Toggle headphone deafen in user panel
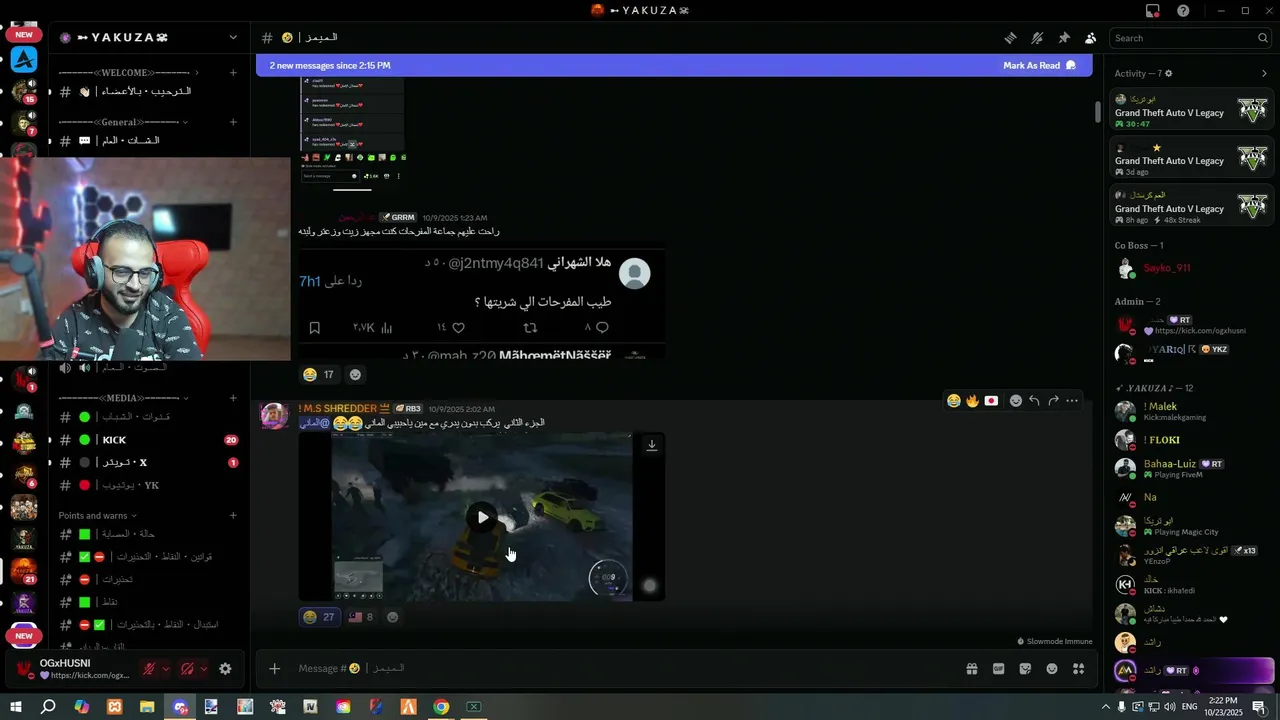Screen dimensions: 1280x720 tap(187, 669)
